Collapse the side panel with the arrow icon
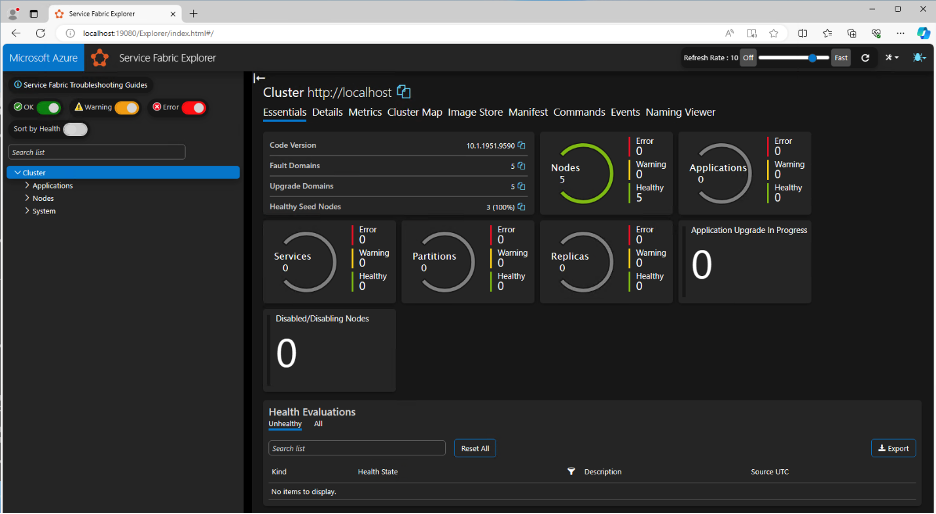 click(x=259, y=78)
